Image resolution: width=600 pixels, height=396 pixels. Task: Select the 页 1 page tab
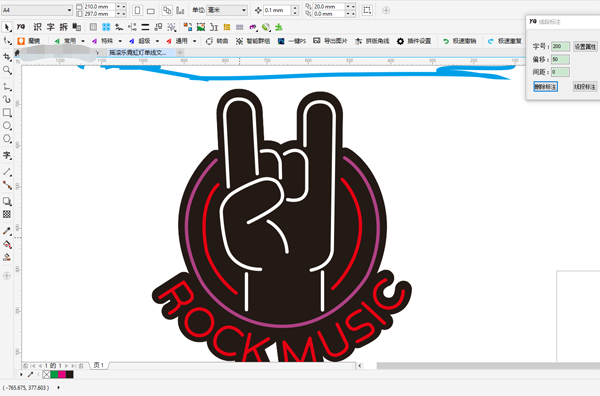[99, 365]
